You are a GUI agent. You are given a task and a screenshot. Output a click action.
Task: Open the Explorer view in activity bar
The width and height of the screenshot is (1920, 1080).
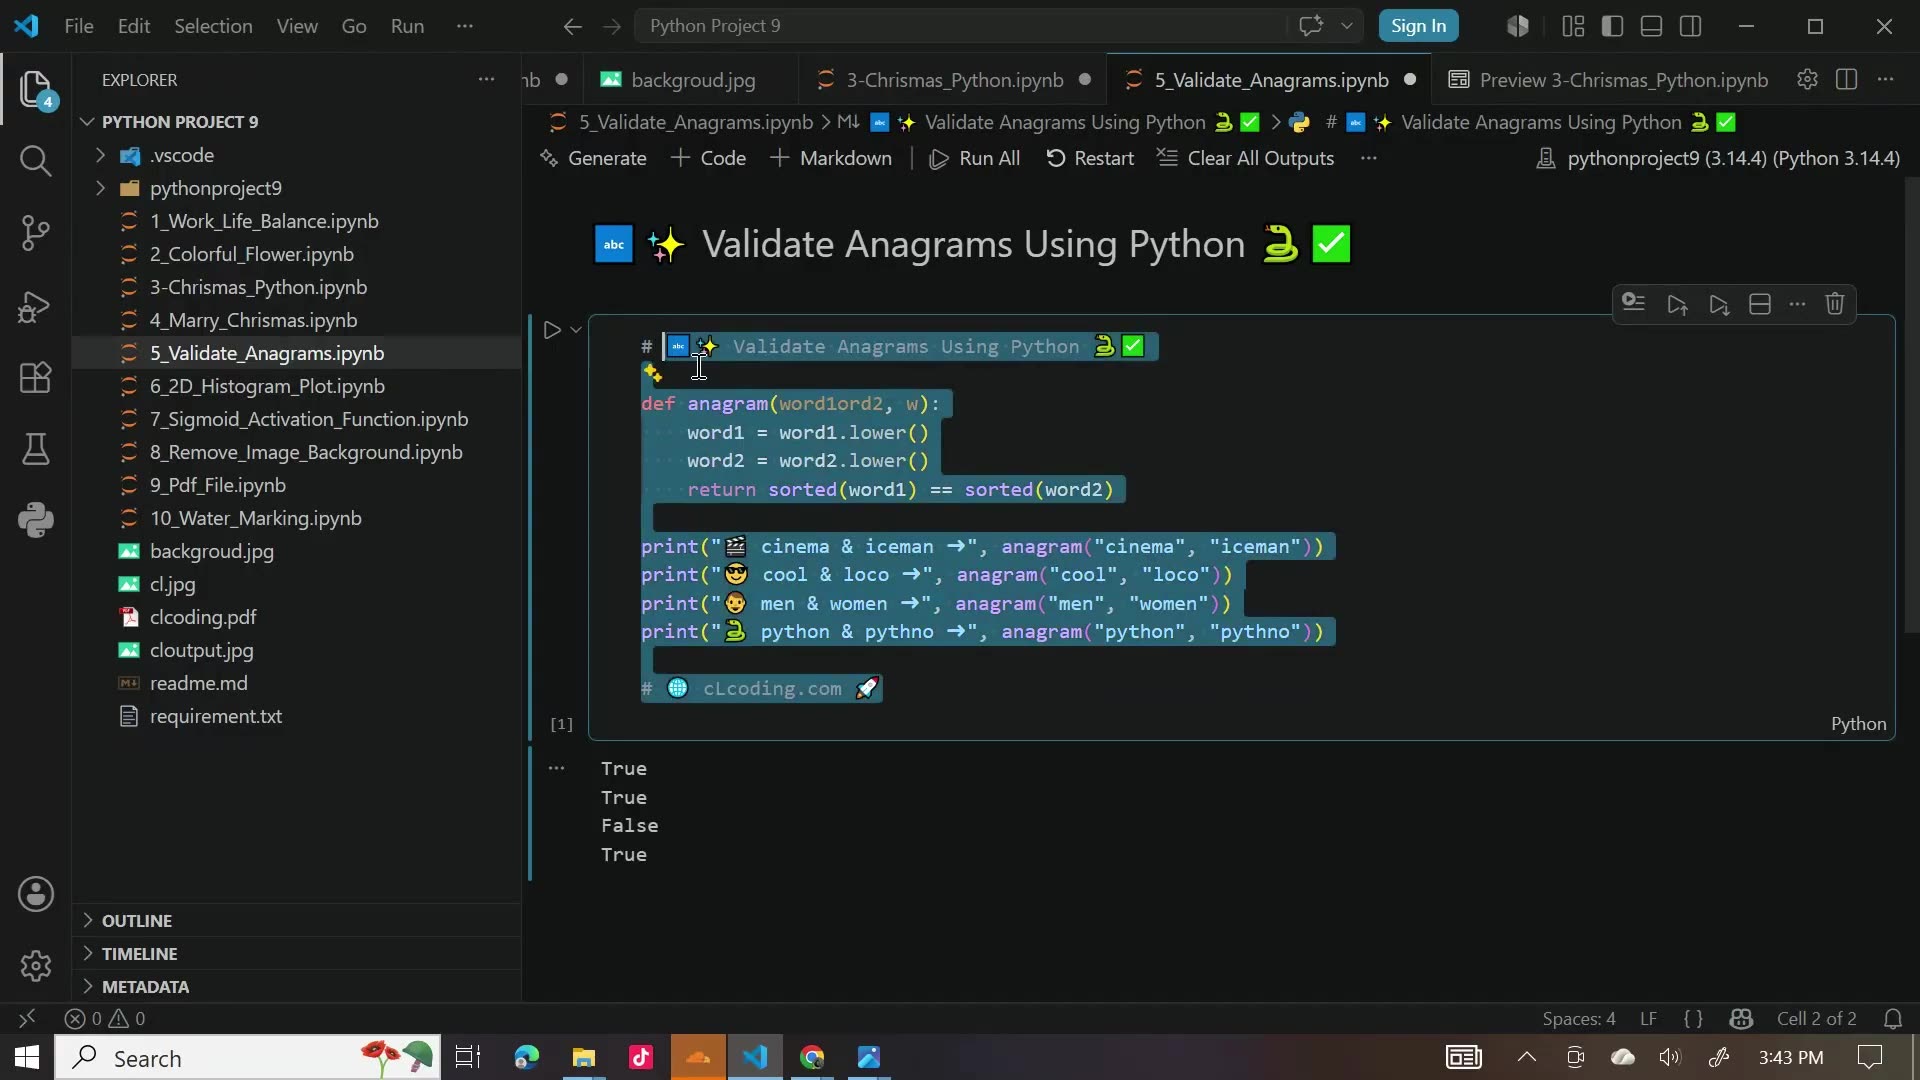coord(36,90)
